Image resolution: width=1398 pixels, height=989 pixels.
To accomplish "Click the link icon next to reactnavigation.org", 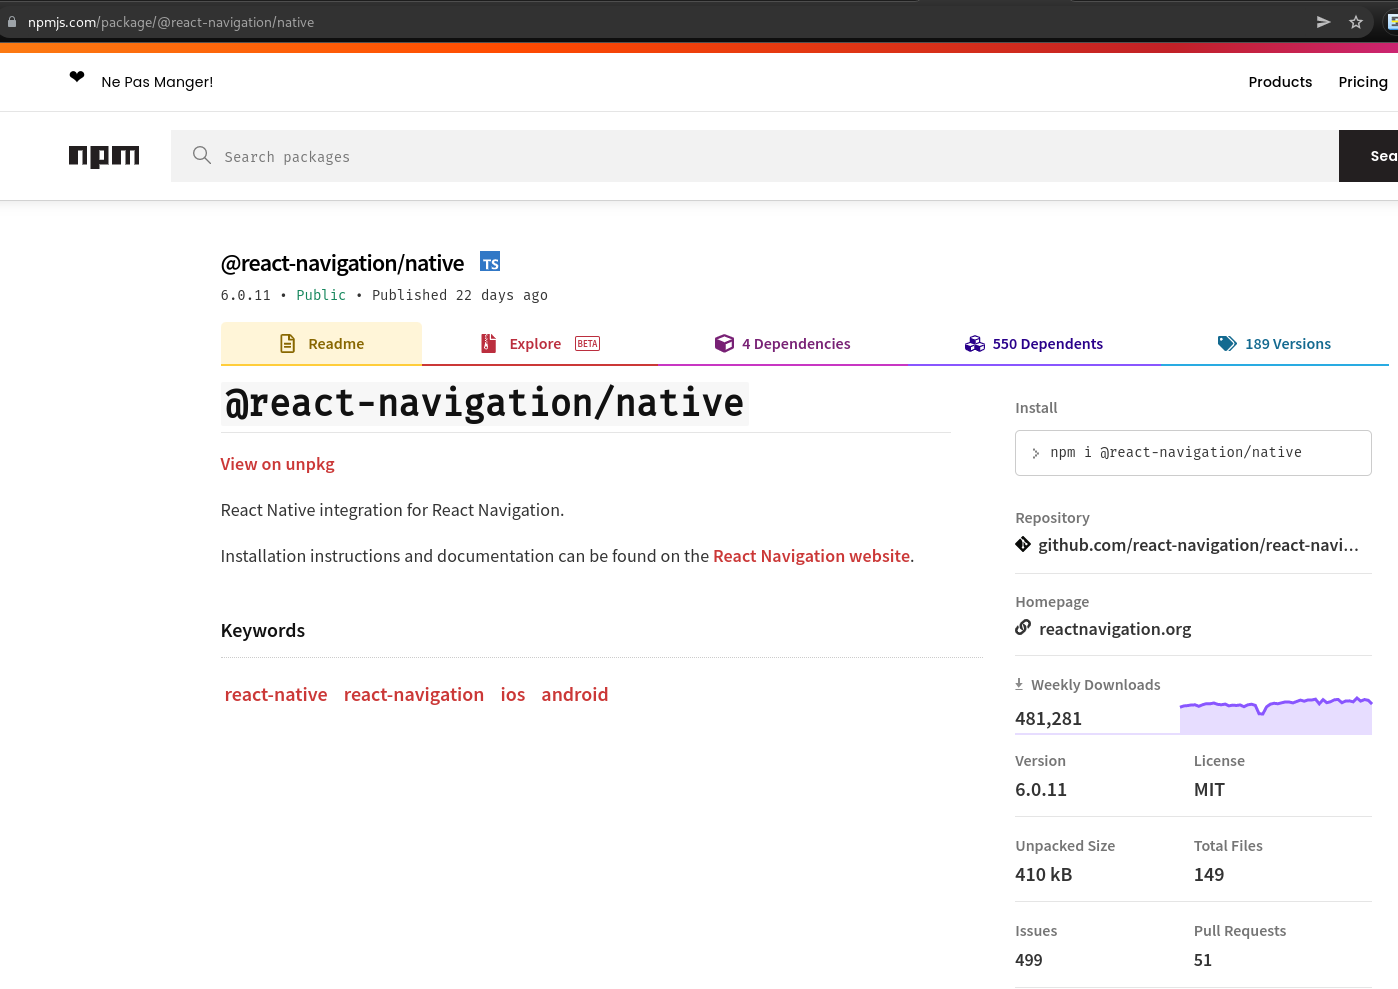I will click(1022, 627).
